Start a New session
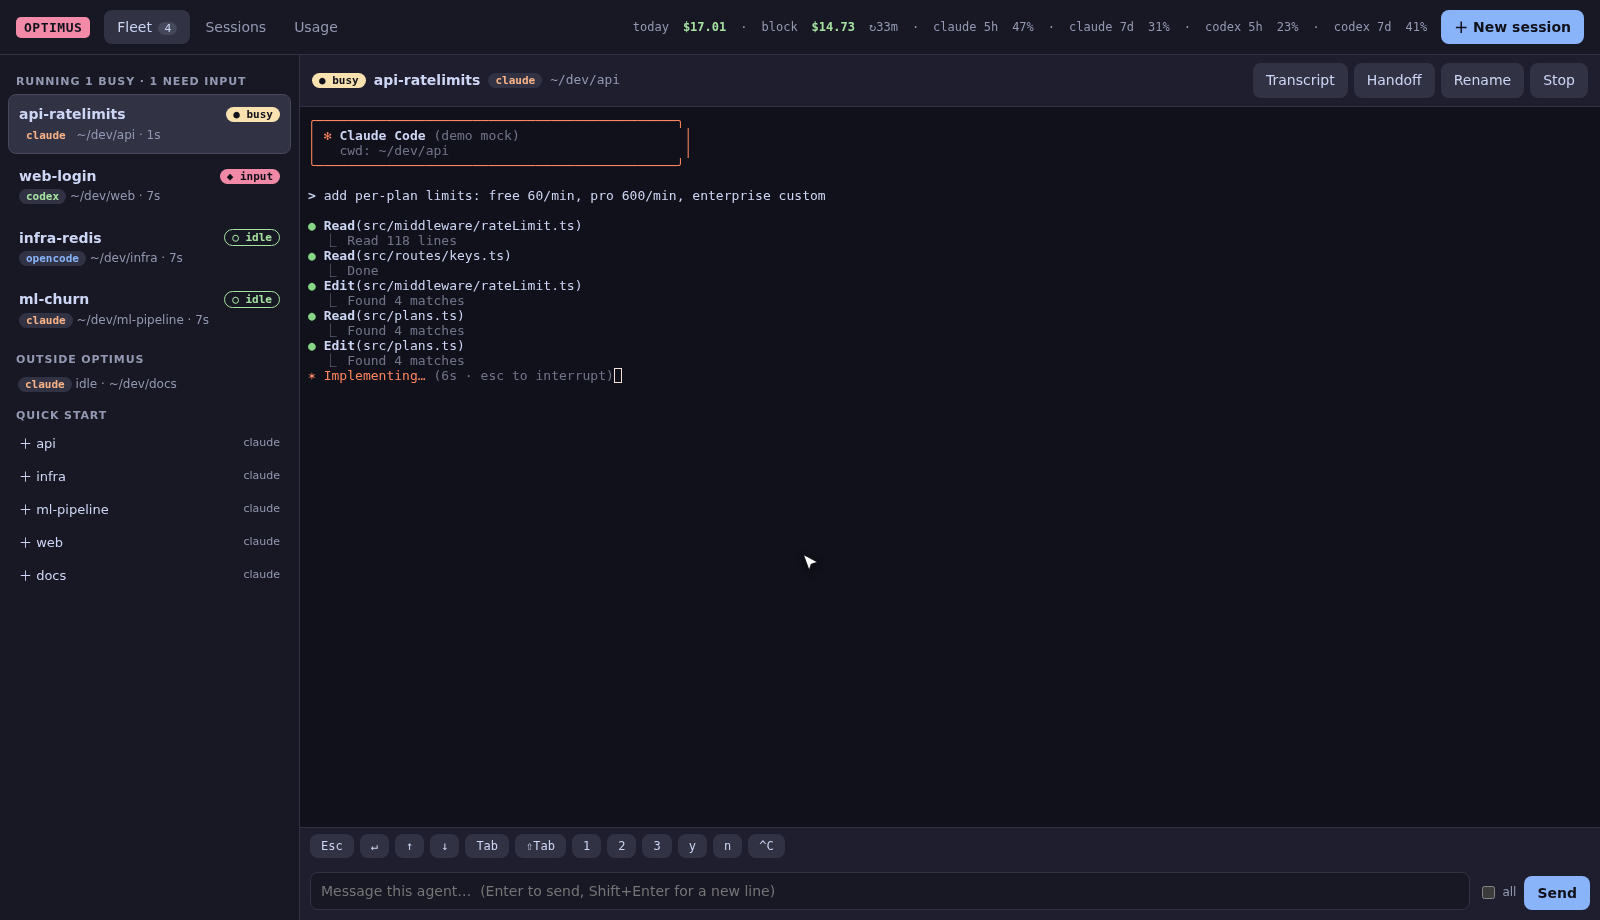Viewport: 1600px width, 920px height. tap(1512, 27)
